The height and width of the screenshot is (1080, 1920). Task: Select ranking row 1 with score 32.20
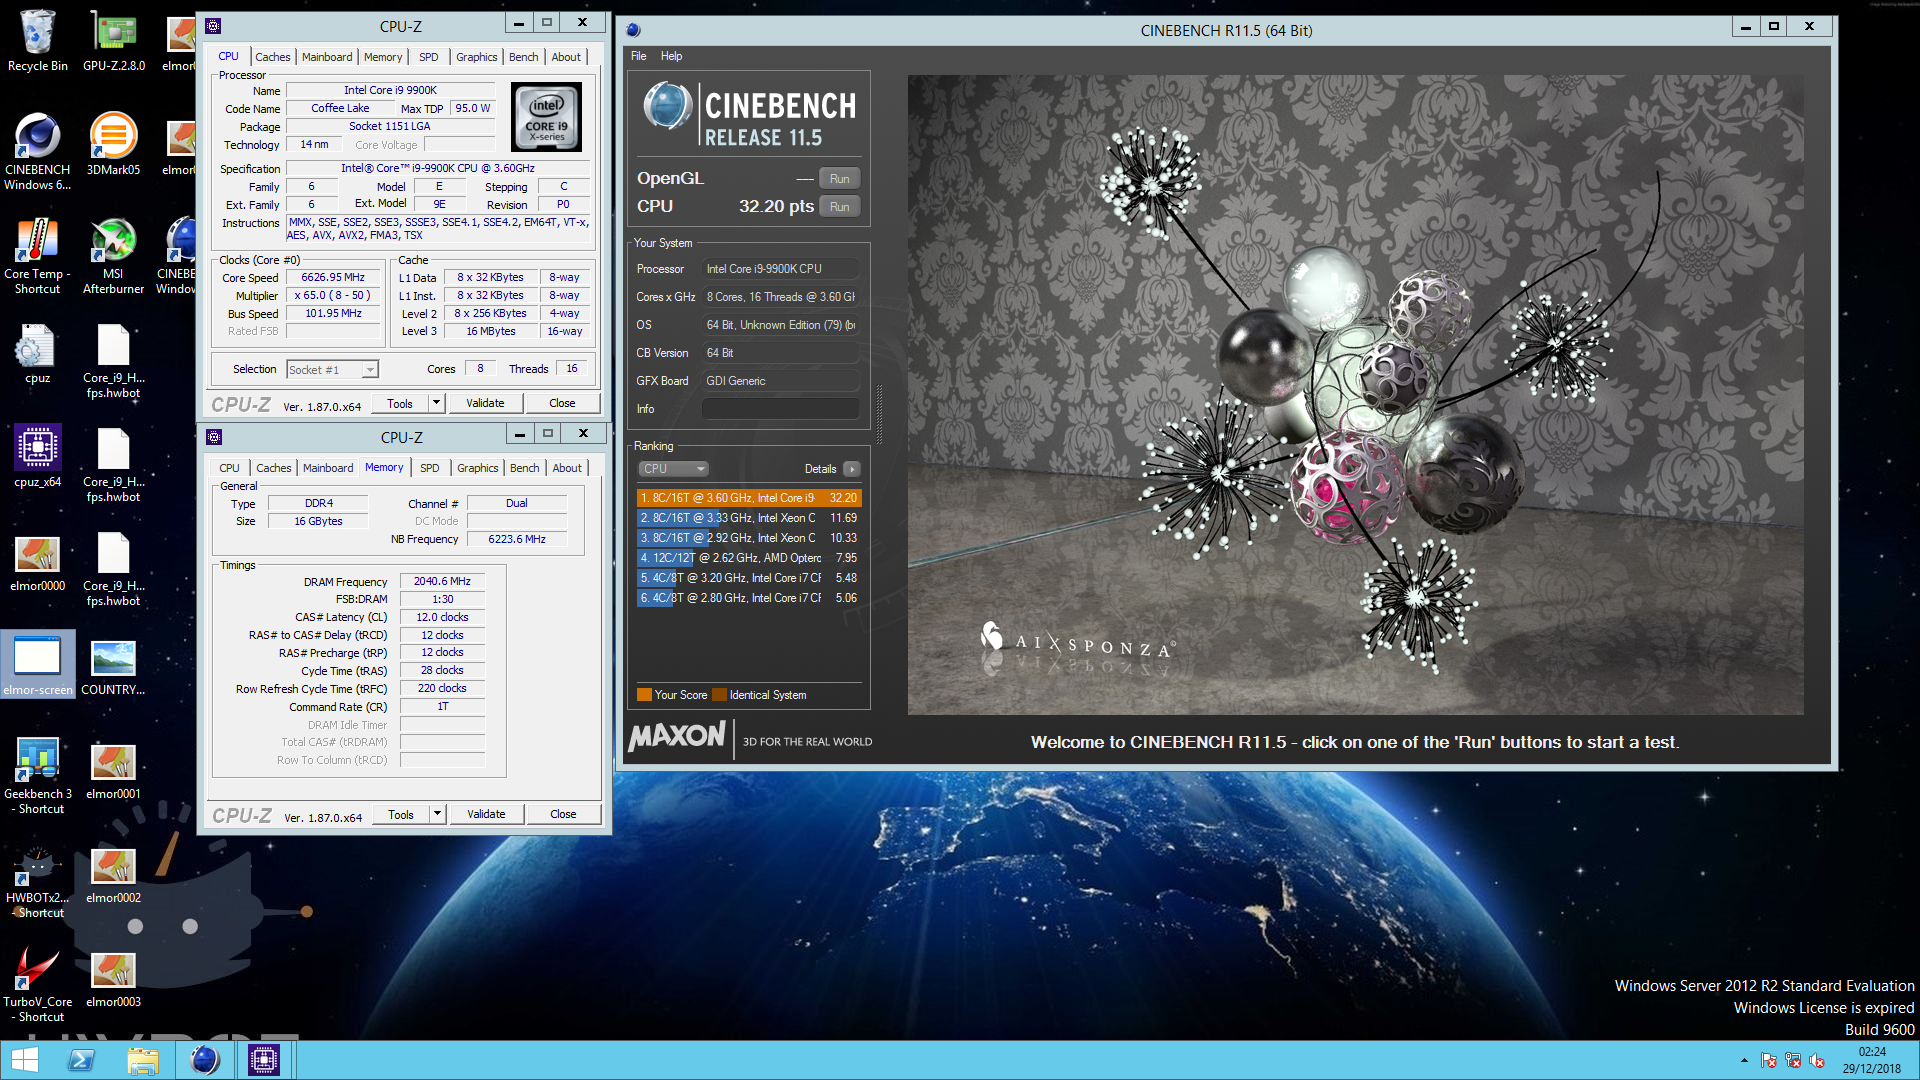[749, 498]
